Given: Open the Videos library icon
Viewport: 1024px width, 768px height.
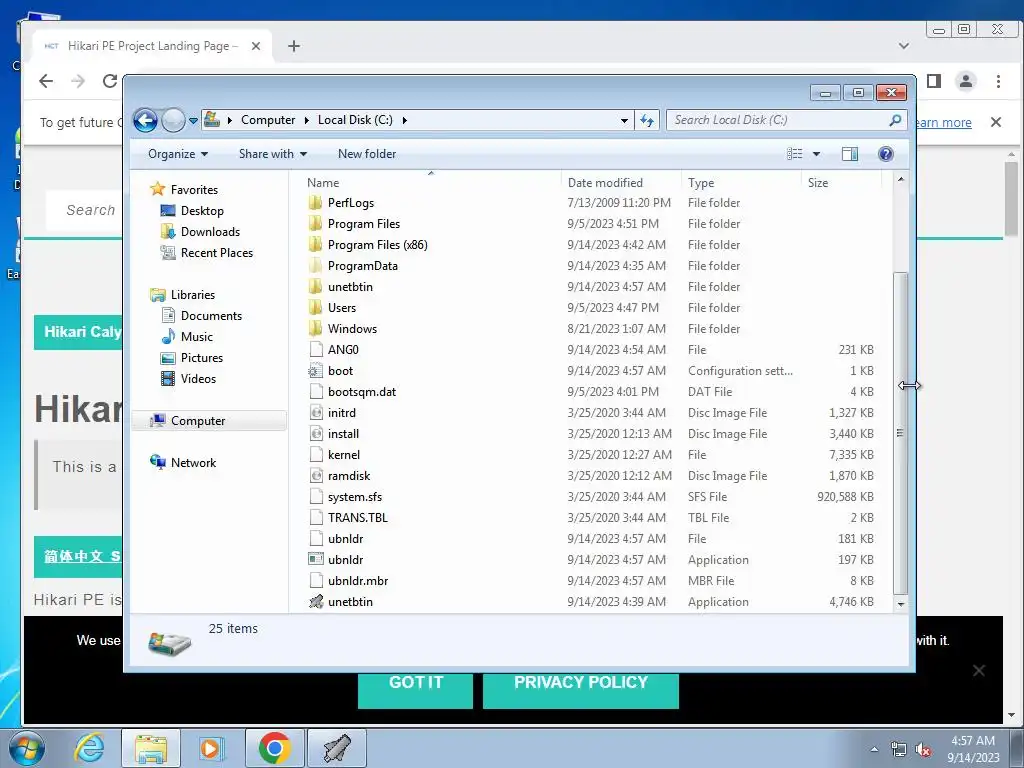Looking at the screenshot, I should coord(168,379).
